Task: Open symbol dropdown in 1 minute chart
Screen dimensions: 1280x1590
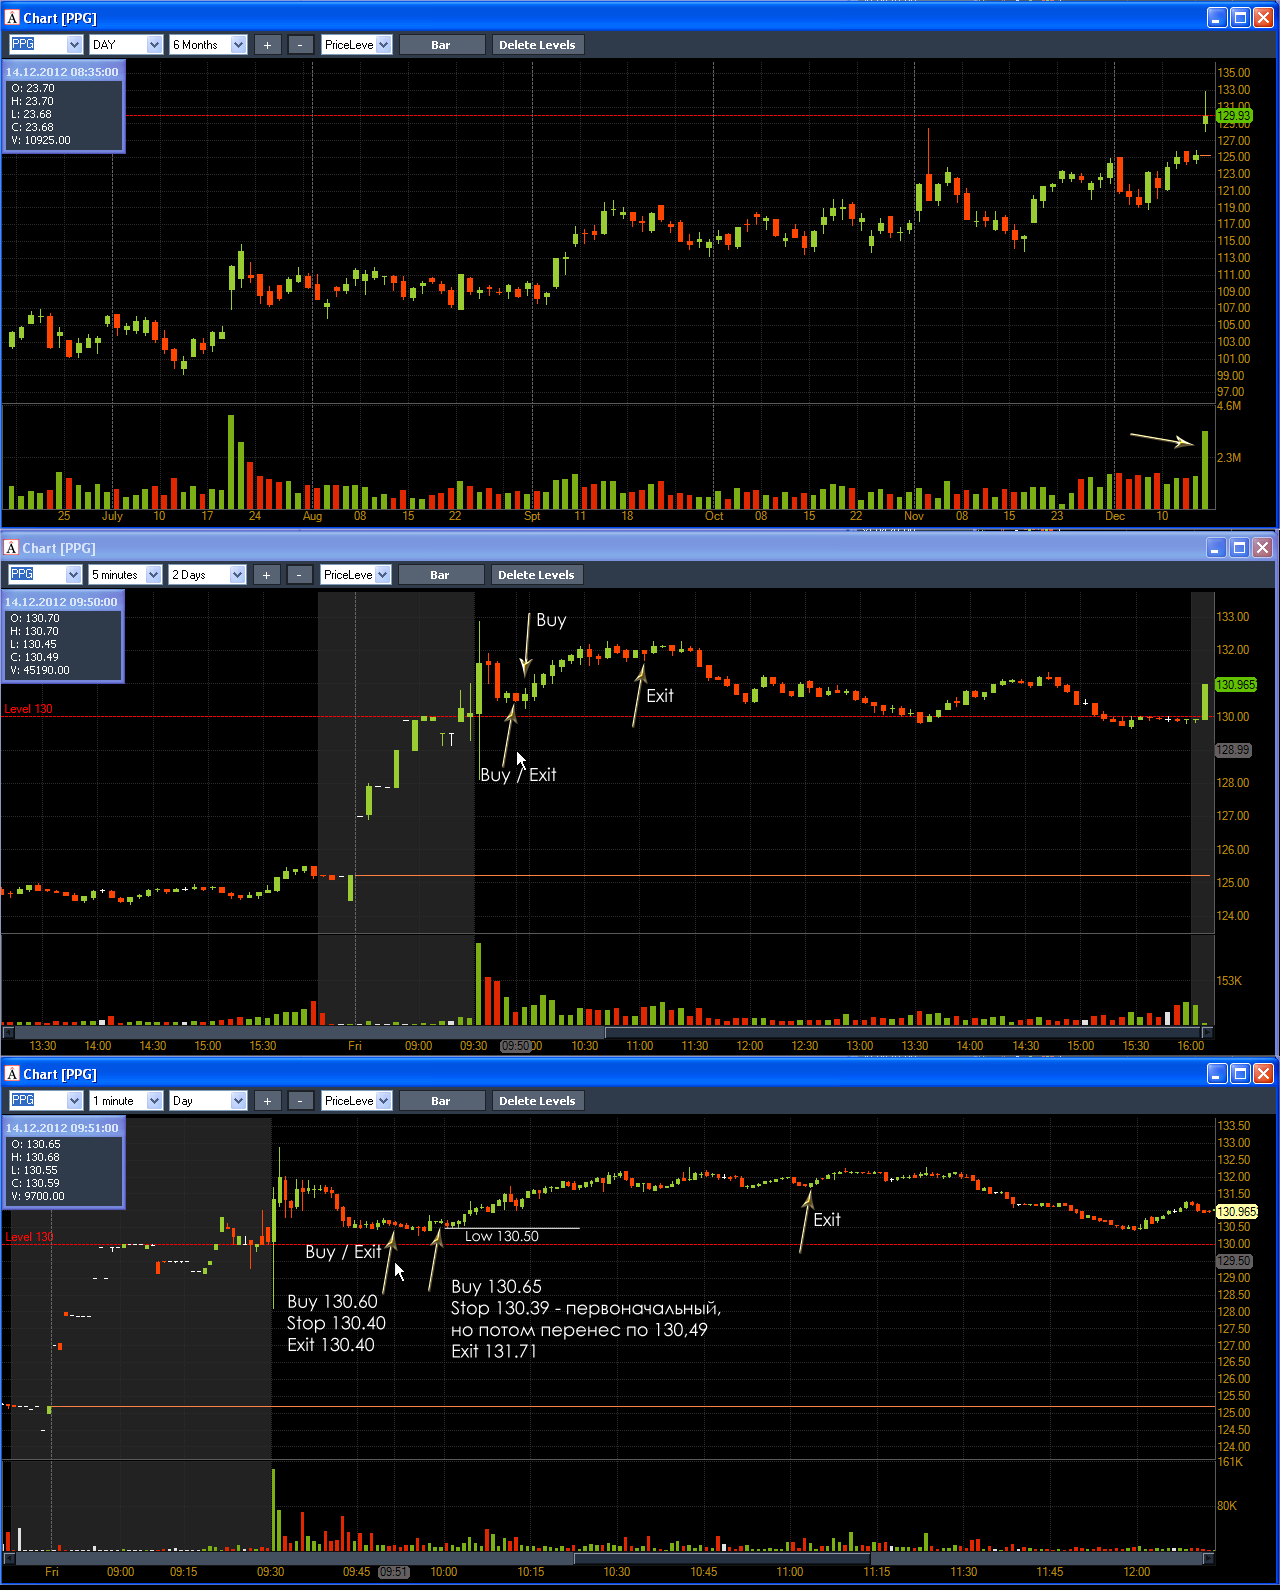Action: click(74, 1101)
